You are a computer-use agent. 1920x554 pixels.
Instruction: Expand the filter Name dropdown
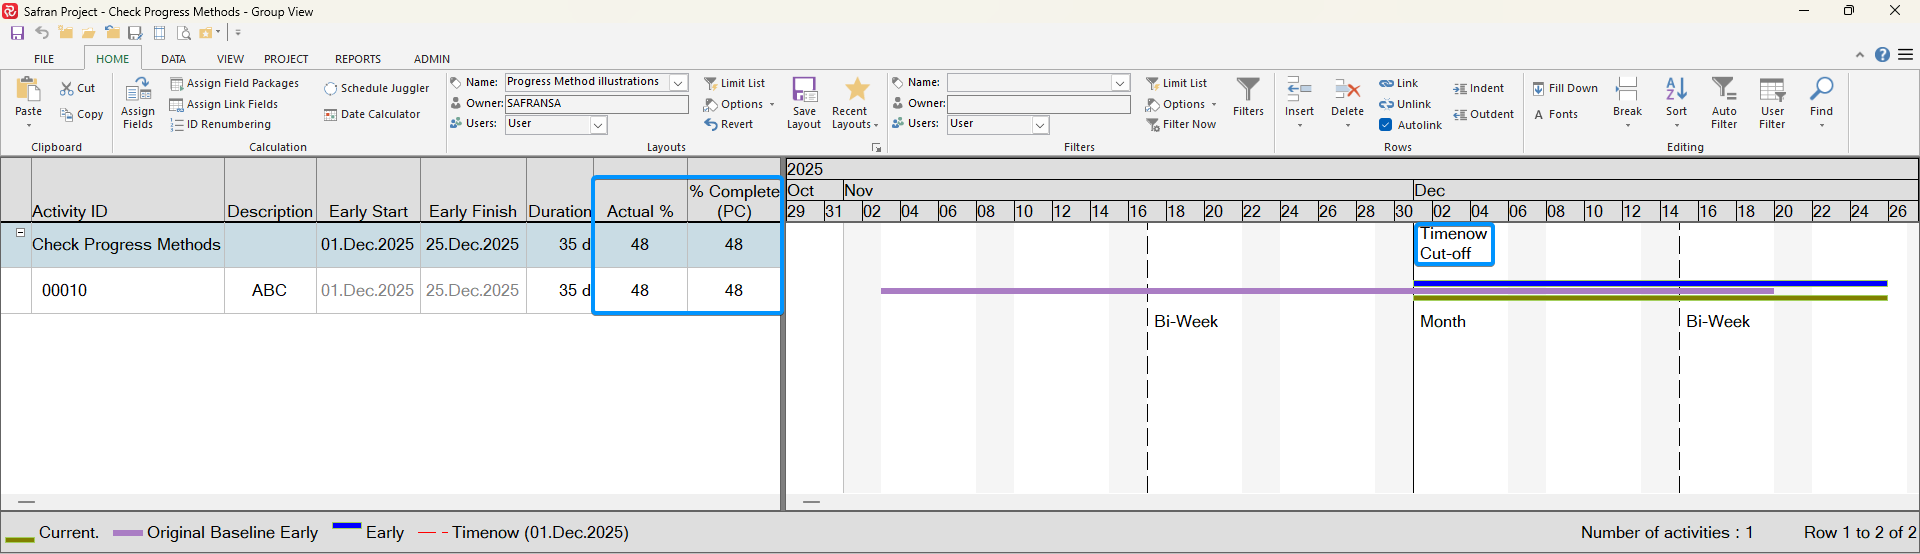(x=1120, y=83)
